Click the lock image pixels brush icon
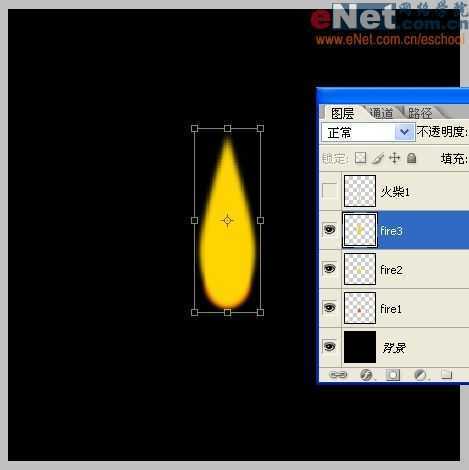Viewport: 469px width, 470px height. point(378,158)
